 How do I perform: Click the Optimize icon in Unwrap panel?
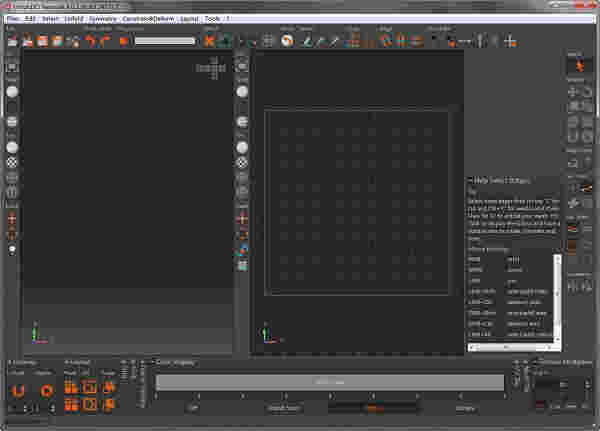click(46, 389)
